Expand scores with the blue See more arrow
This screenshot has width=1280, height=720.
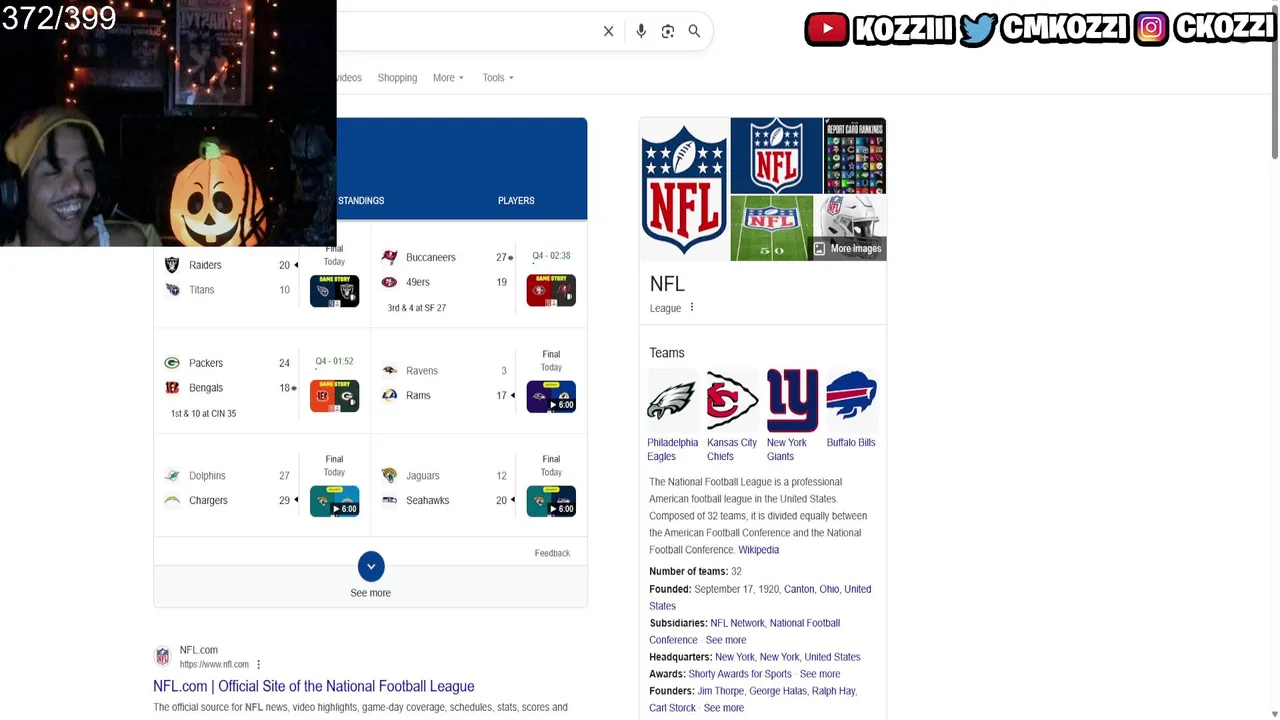pos(370,566)
